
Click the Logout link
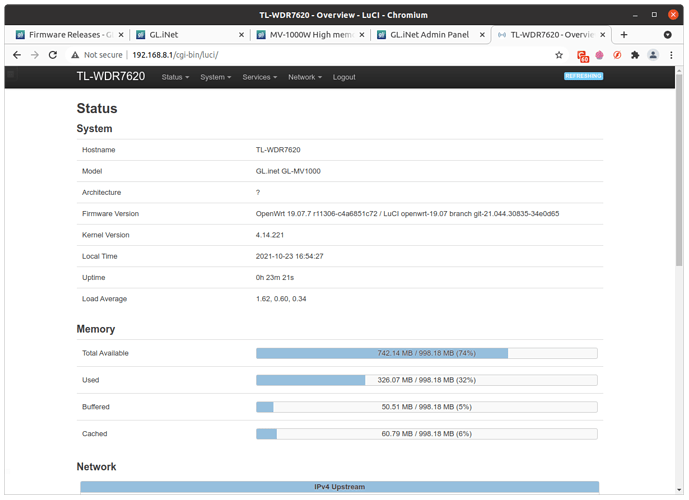(344, 77)
